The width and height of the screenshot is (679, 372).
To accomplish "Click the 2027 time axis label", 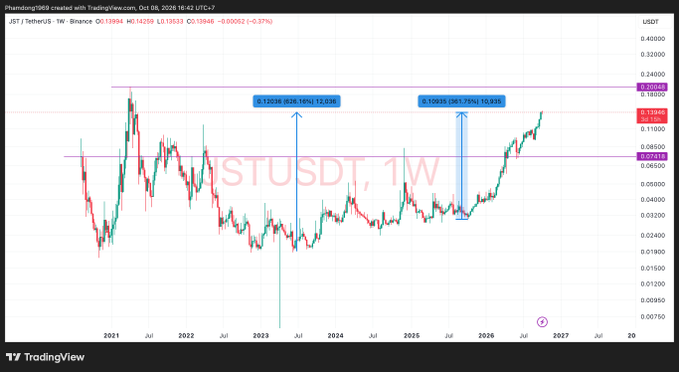I will [561, 336].
